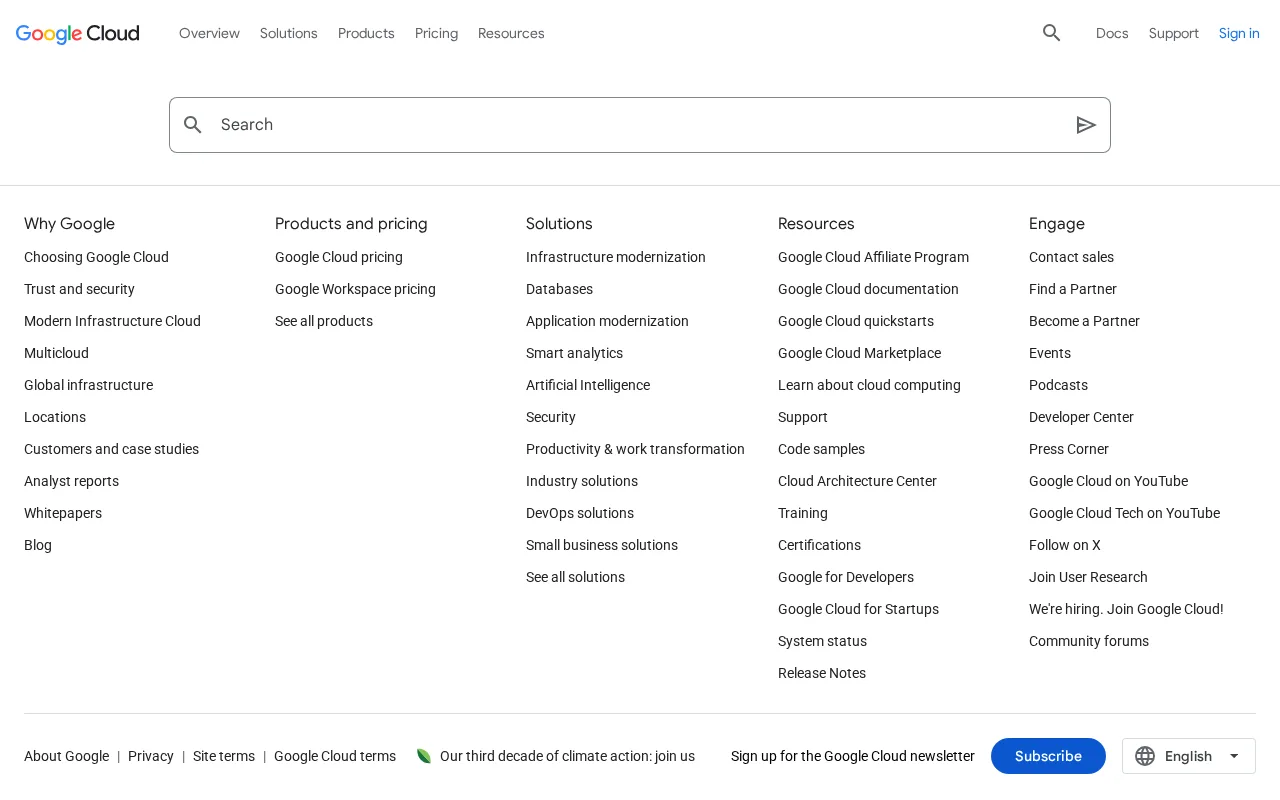Screen dimensions: 1280x800
Task: Open Google Cloud terms footer link
Action: 335,756
